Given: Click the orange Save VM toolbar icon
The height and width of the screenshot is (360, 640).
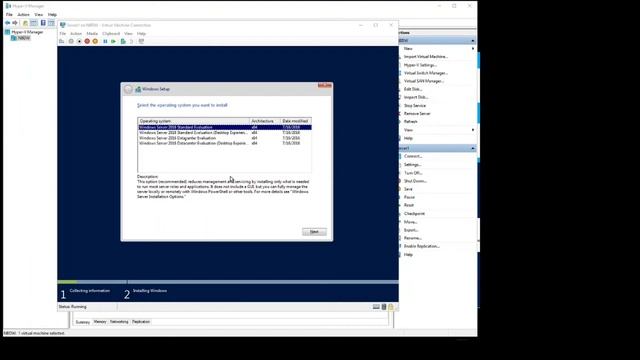Looking at the screenshot, I should [95, 41].
